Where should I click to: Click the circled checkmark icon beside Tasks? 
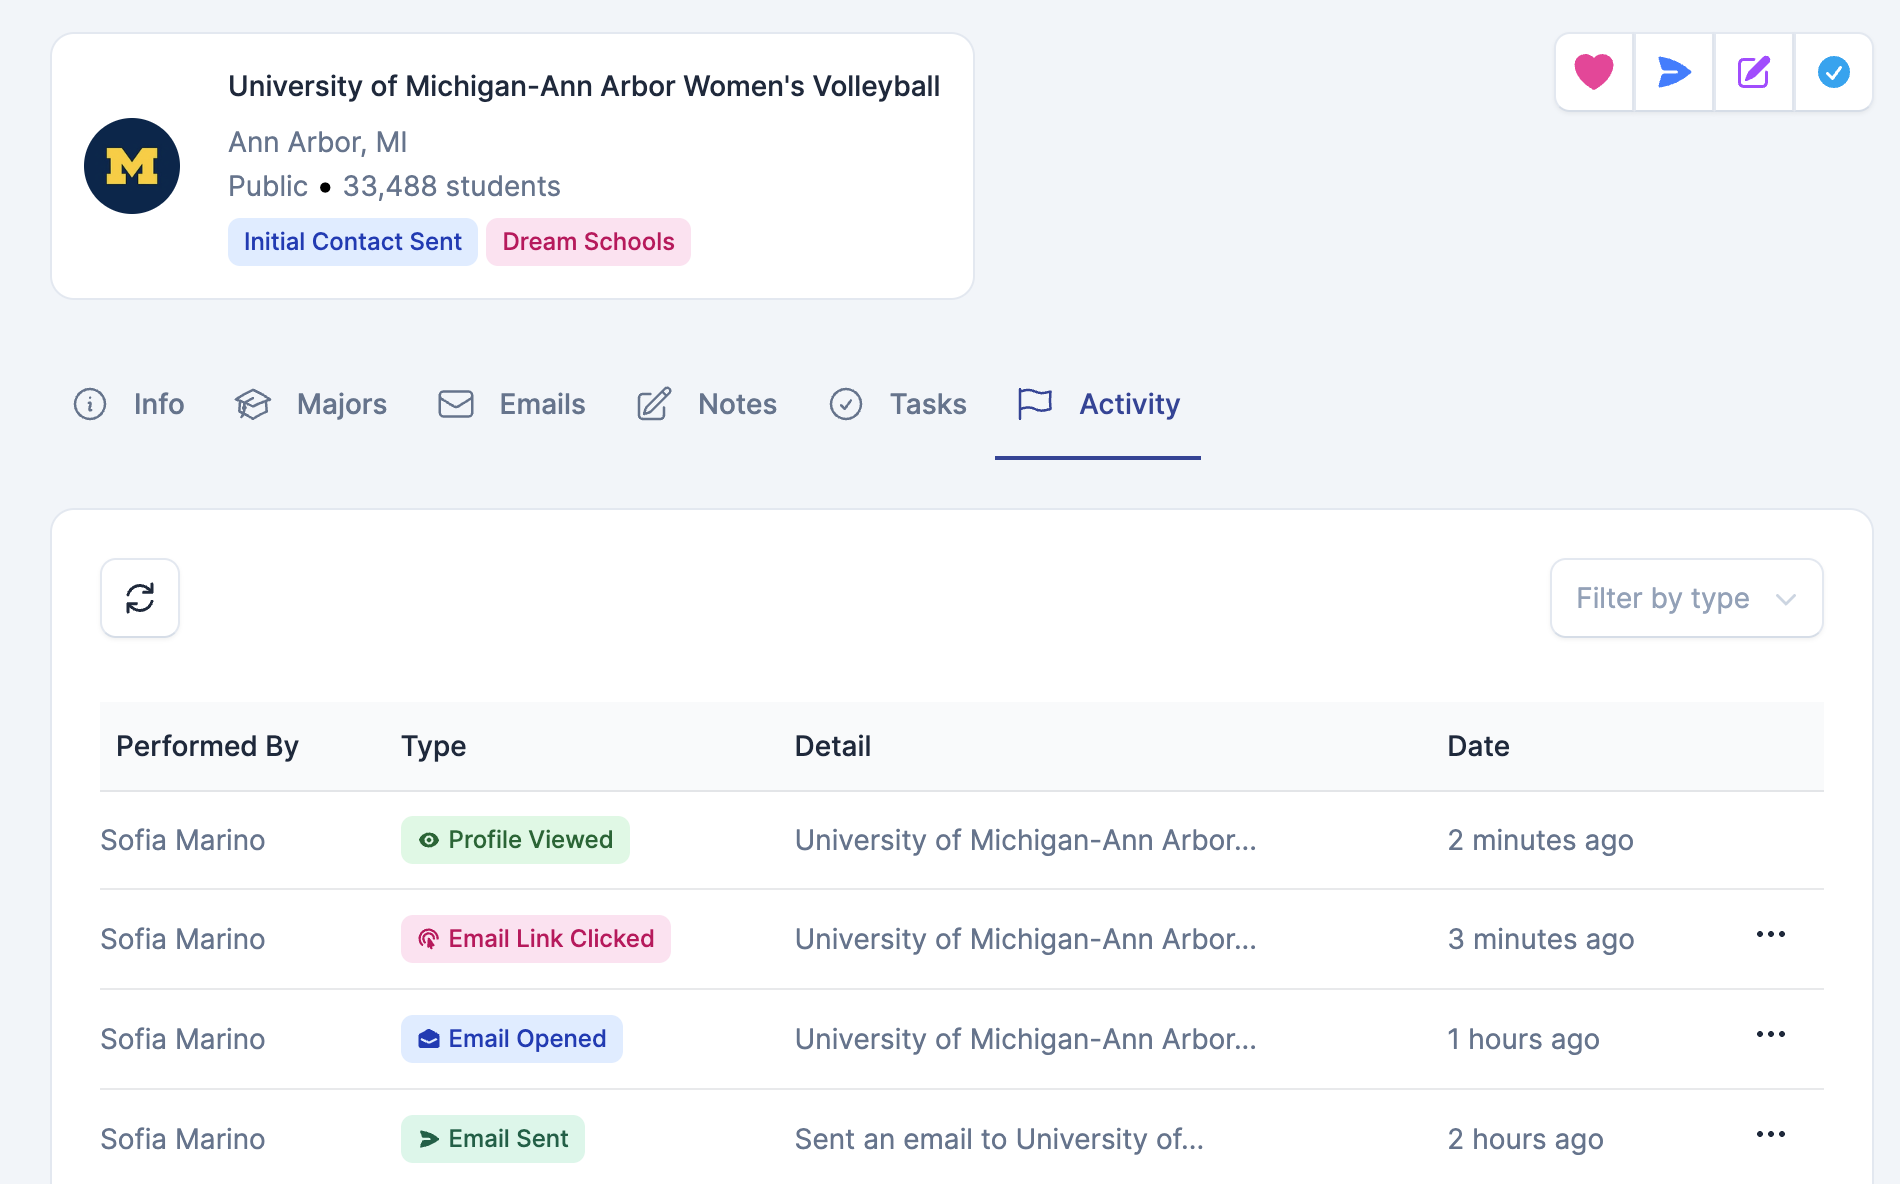click(846, 404)
